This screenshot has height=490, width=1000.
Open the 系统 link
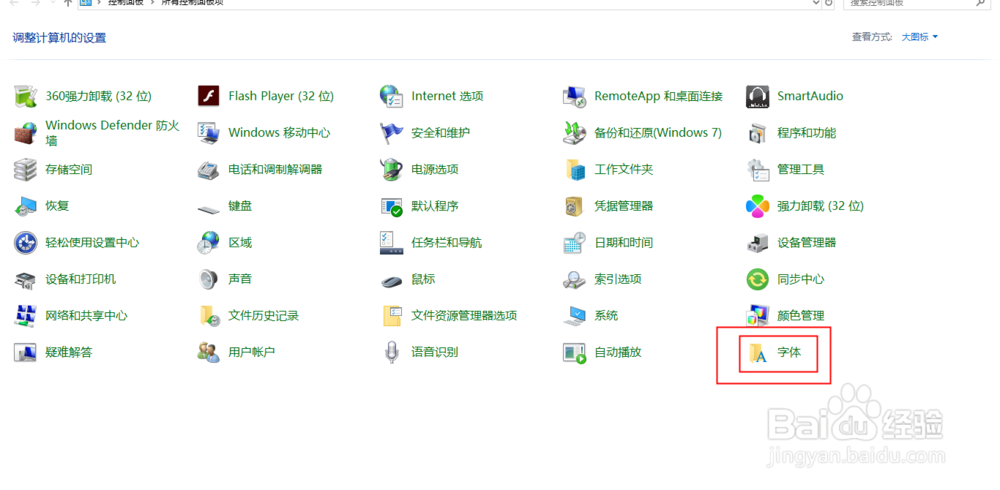click(606, 315)
